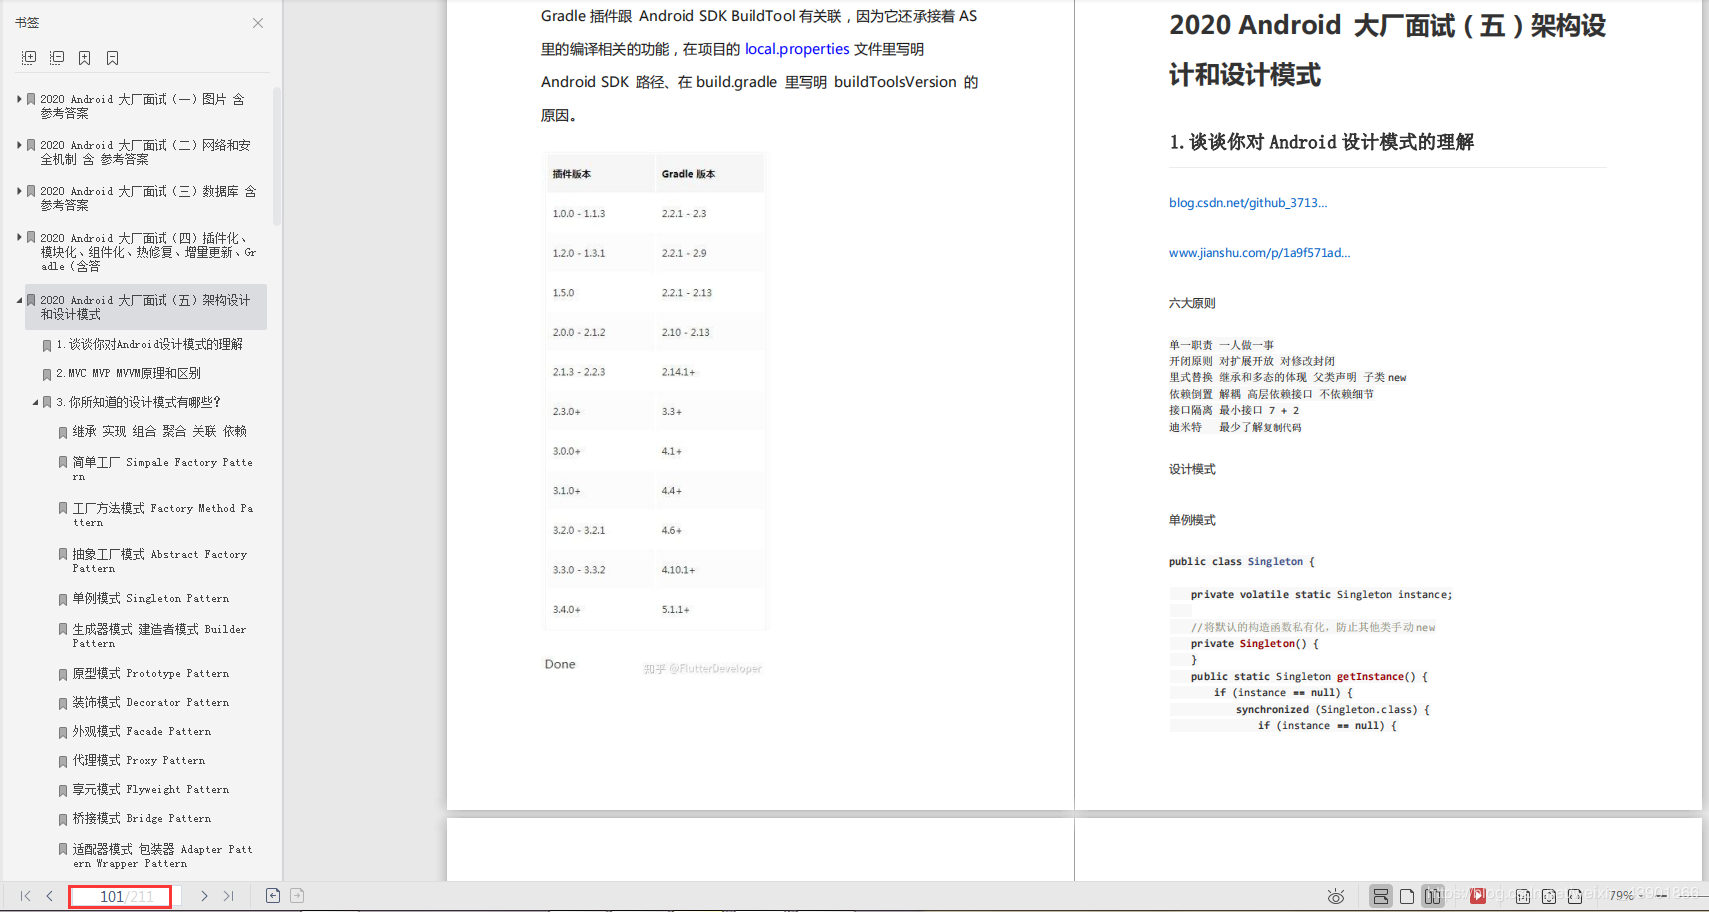Open bookmark 抽象工厂模式 Abstract Factory Pattern
Viewport: 1709px width, 912px height.
[159, 561]
